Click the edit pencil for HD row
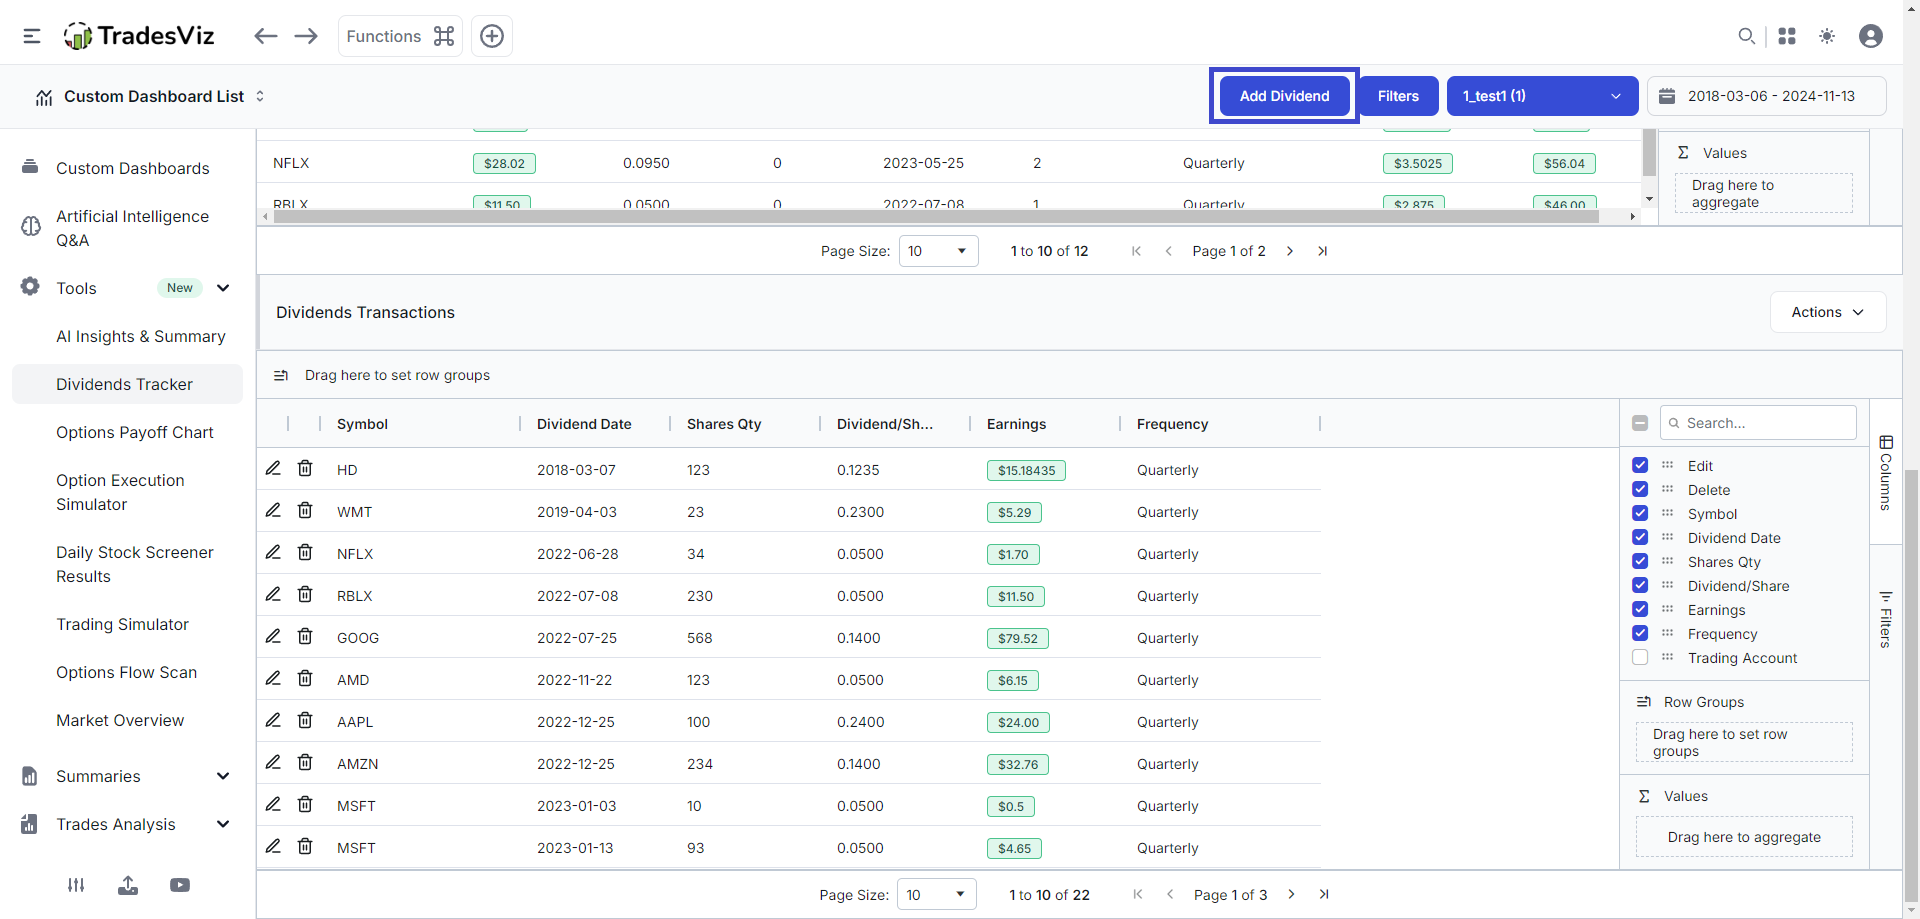This screenshot has height=919, width=1920. point(273,468)
